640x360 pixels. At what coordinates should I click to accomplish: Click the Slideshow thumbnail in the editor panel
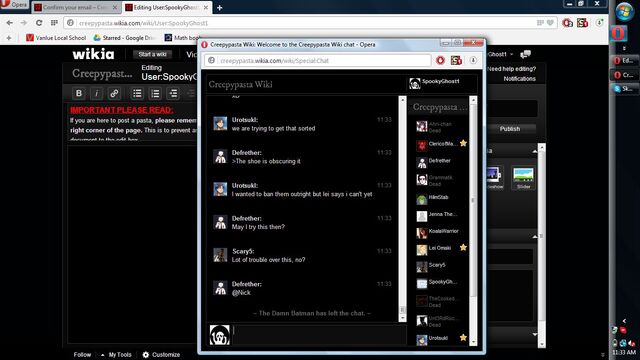(494, 178)
